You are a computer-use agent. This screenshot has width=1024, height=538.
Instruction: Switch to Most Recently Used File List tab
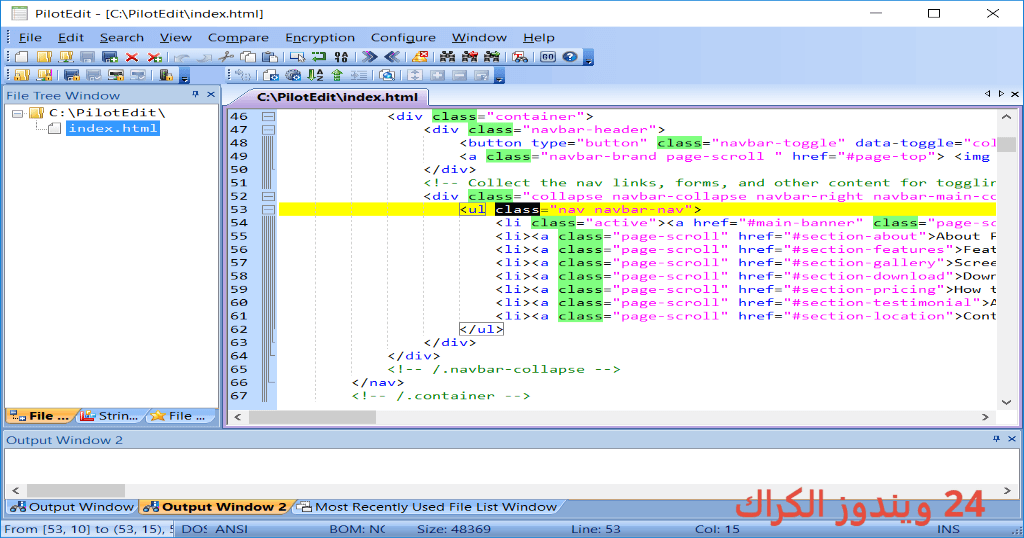[428, 507]
